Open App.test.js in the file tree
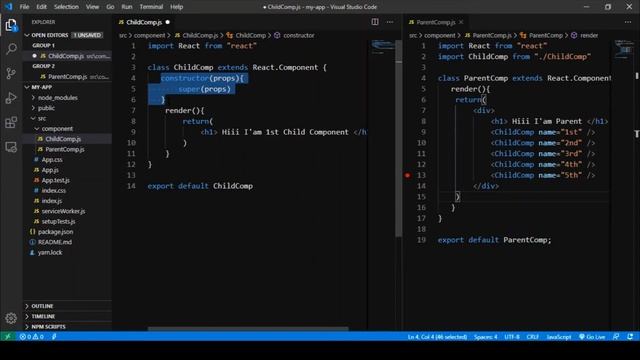 [x=67, y=180]
